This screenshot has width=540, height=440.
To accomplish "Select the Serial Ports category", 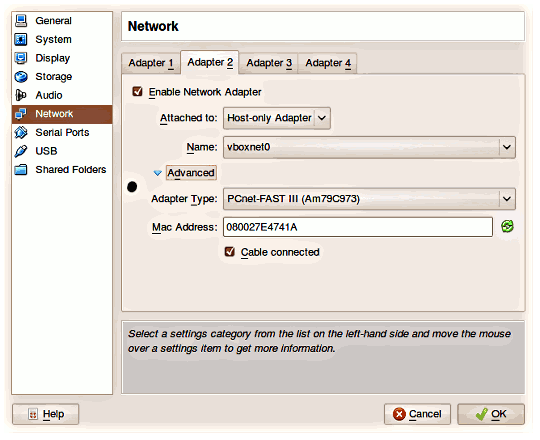I will coord(62,132).
